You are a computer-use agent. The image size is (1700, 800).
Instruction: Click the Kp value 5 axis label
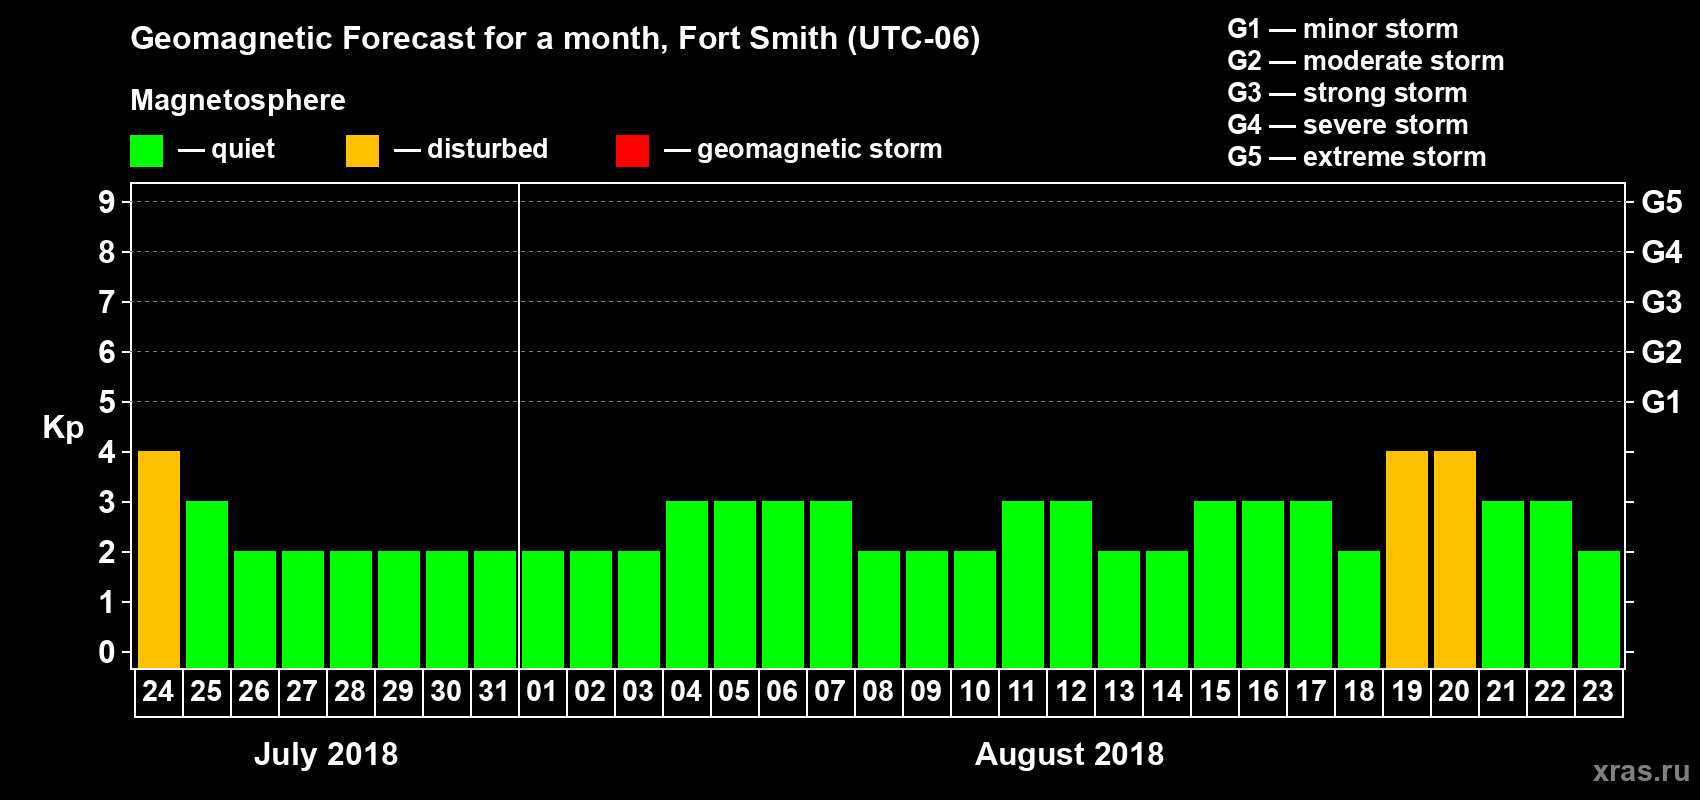(x=107, y=402)
